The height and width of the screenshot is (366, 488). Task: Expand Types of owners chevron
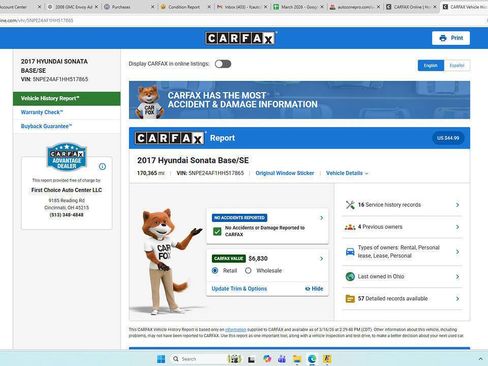[x=457, y=252]
